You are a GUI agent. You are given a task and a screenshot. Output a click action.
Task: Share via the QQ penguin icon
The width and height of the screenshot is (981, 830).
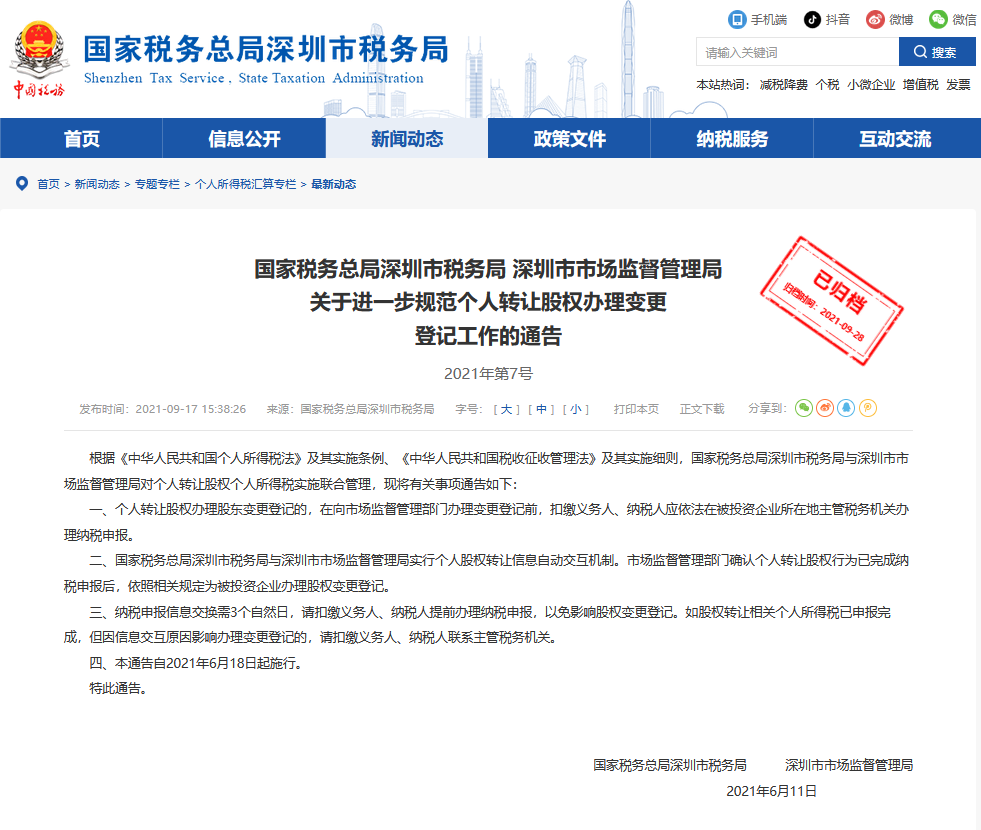tap(847, 408)
